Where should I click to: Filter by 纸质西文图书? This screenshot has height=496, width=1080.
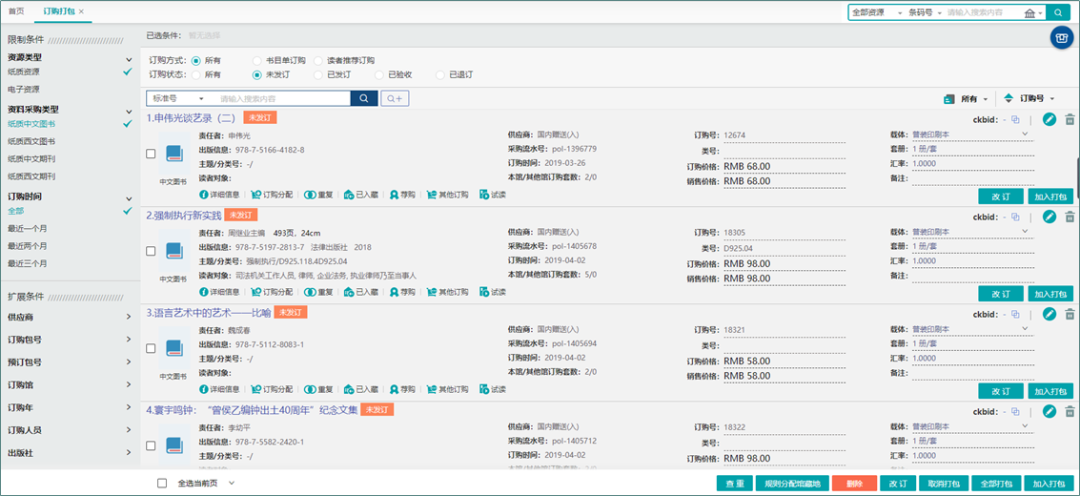pyautogui.click(x=32, y=141)
